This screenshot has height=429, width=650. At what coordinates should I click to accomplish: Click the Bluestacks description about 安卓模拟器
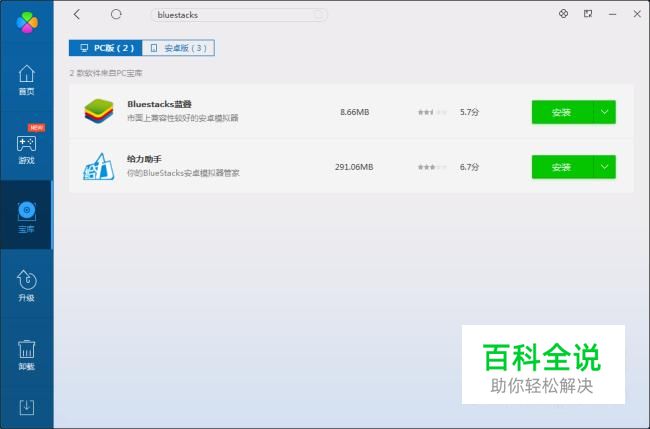tap(183, 118)
